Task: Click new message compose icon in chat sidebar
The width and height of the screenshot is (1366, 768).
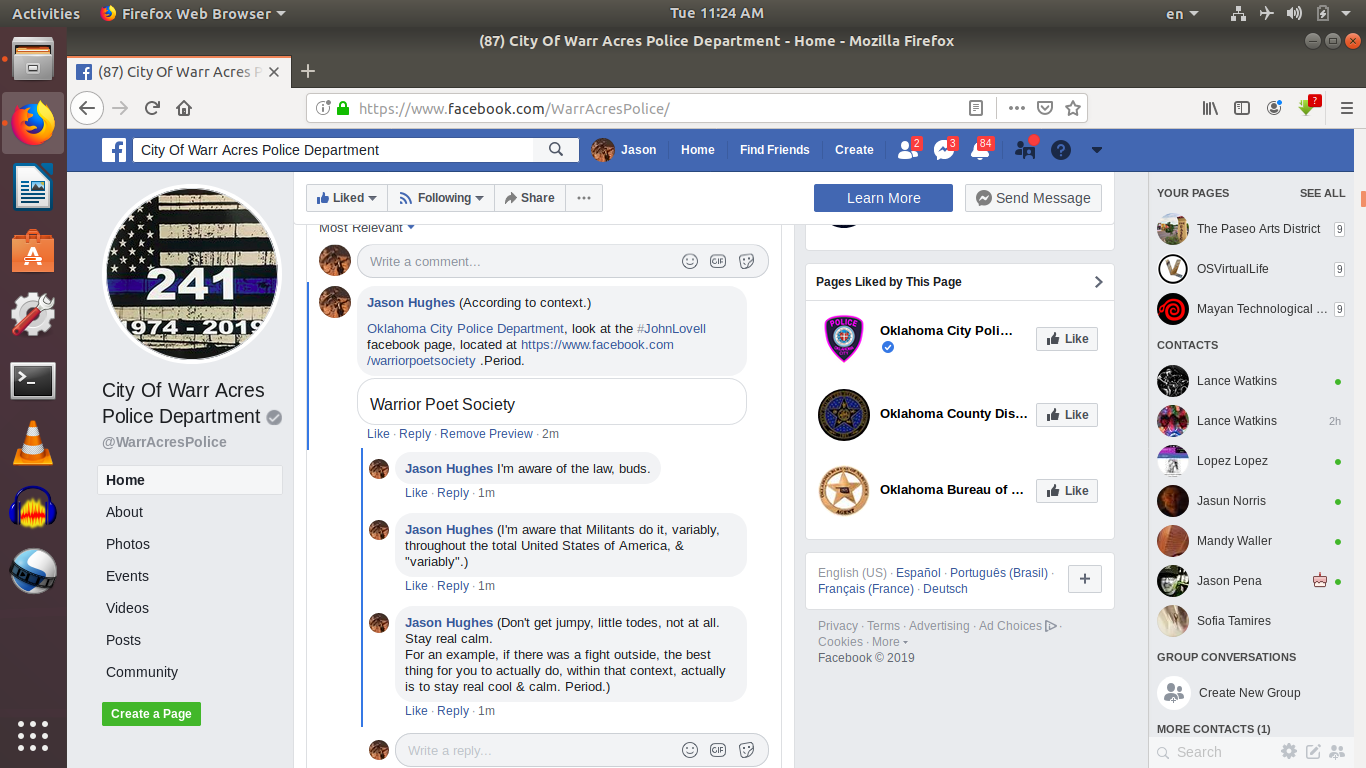Action: pyautogui.click(x=1313, y=751)
